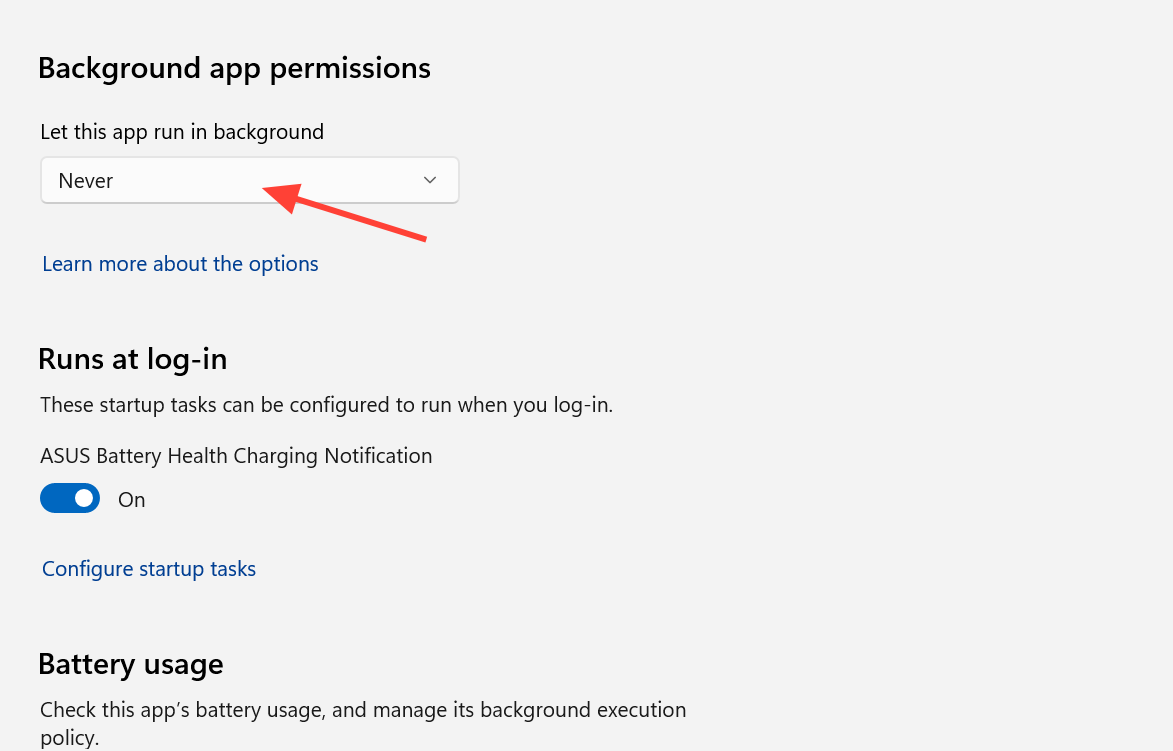Click ASUS Battery Health Charging Notification label

pyautogui.click(x=236, y=456)
